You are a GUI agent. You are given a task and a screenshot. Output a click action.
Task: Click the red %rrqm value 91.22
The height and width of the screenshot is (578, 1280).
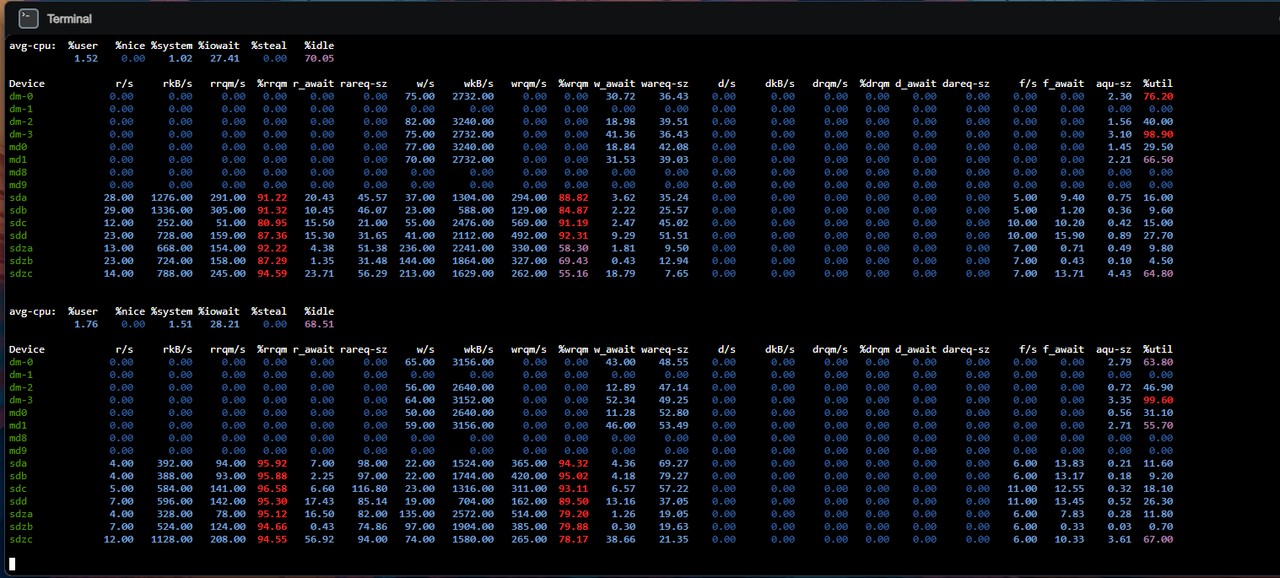point(272,198)
